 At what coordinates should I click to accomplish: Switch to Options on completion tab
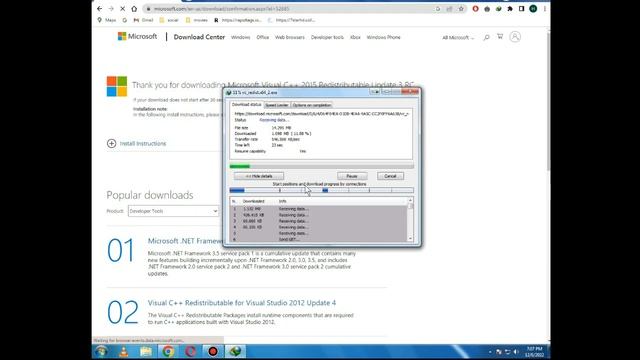click(x=312, y=105)
